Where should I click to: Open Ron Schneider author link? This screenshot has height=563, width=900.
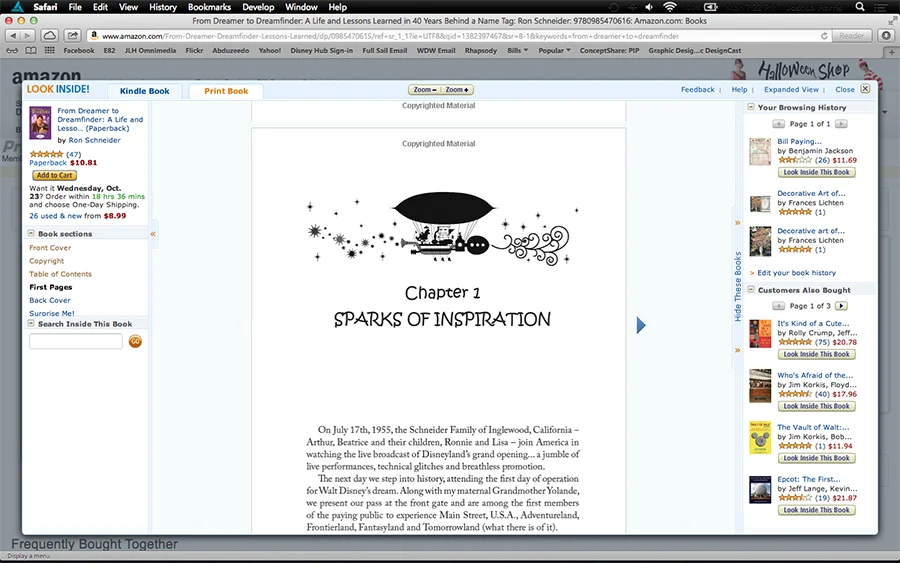94,140
